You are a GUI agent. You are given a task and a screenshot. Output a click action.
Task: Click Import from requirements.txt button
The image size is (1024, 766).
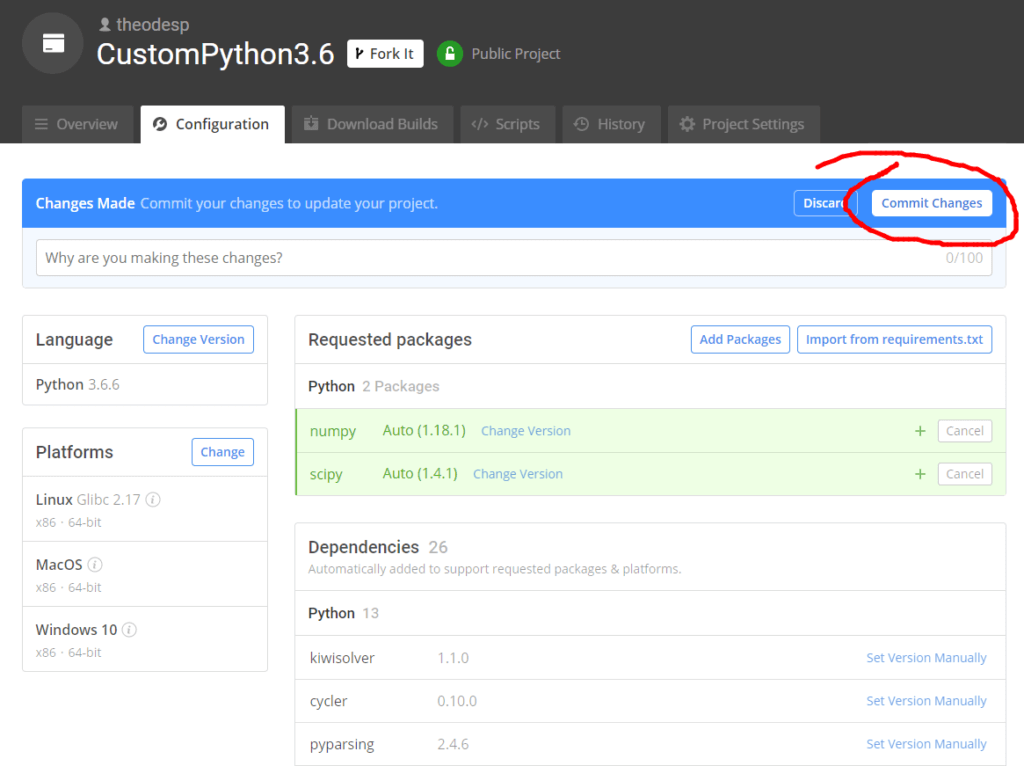pyautogui.click(x=894, y=340)
